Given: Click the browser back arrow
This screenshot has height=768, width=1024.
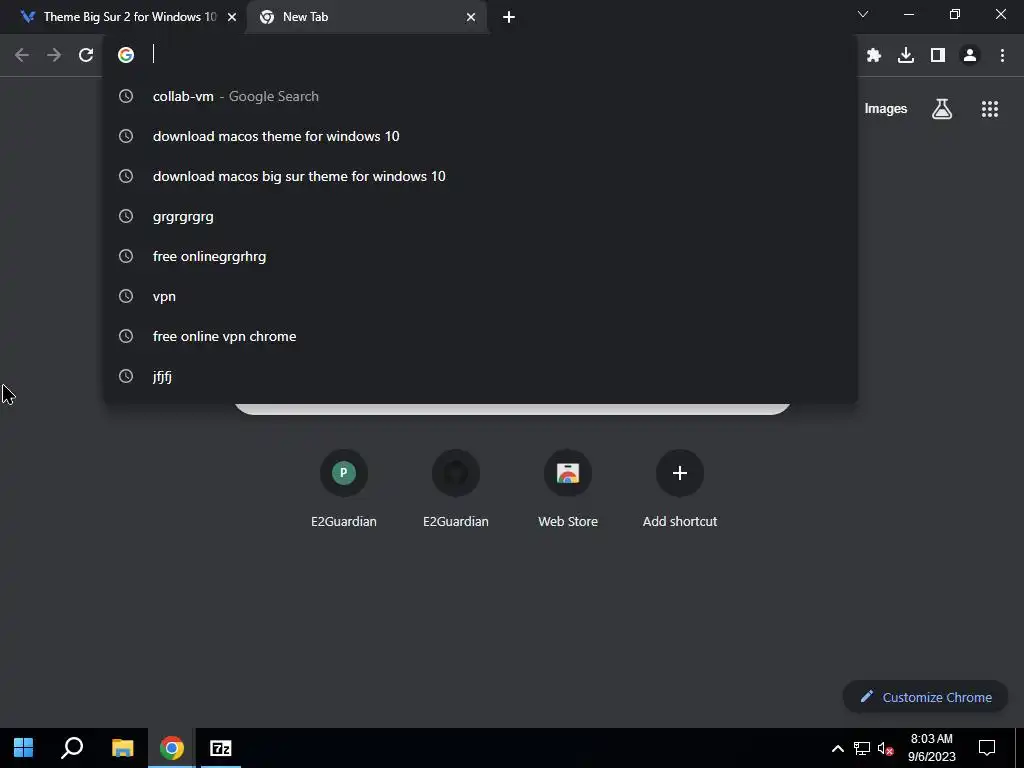Looking at the screenshot, I should pos(22,55).
